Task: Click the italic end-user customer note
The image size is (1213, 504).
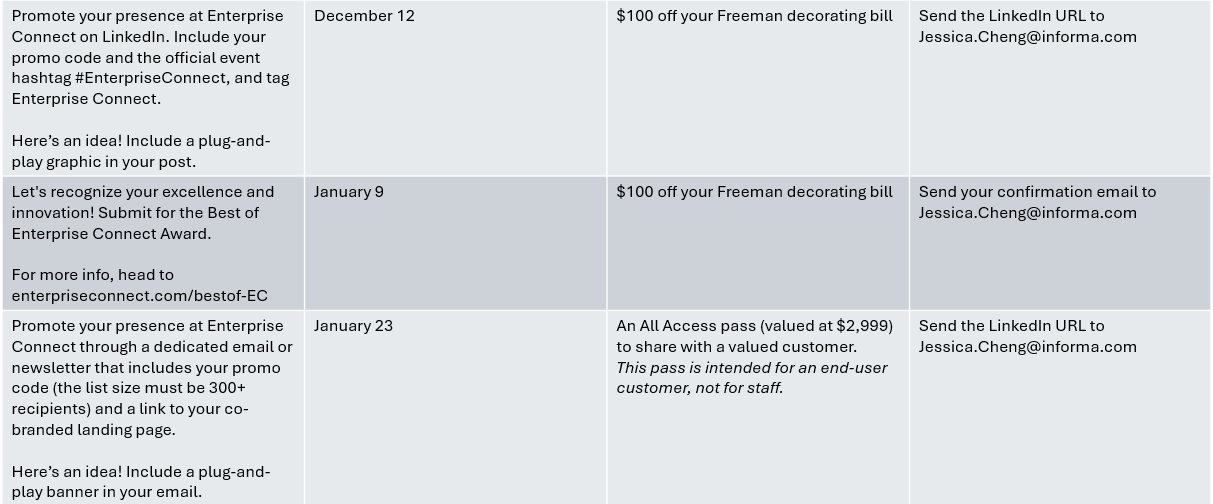Action: (751, 378)
